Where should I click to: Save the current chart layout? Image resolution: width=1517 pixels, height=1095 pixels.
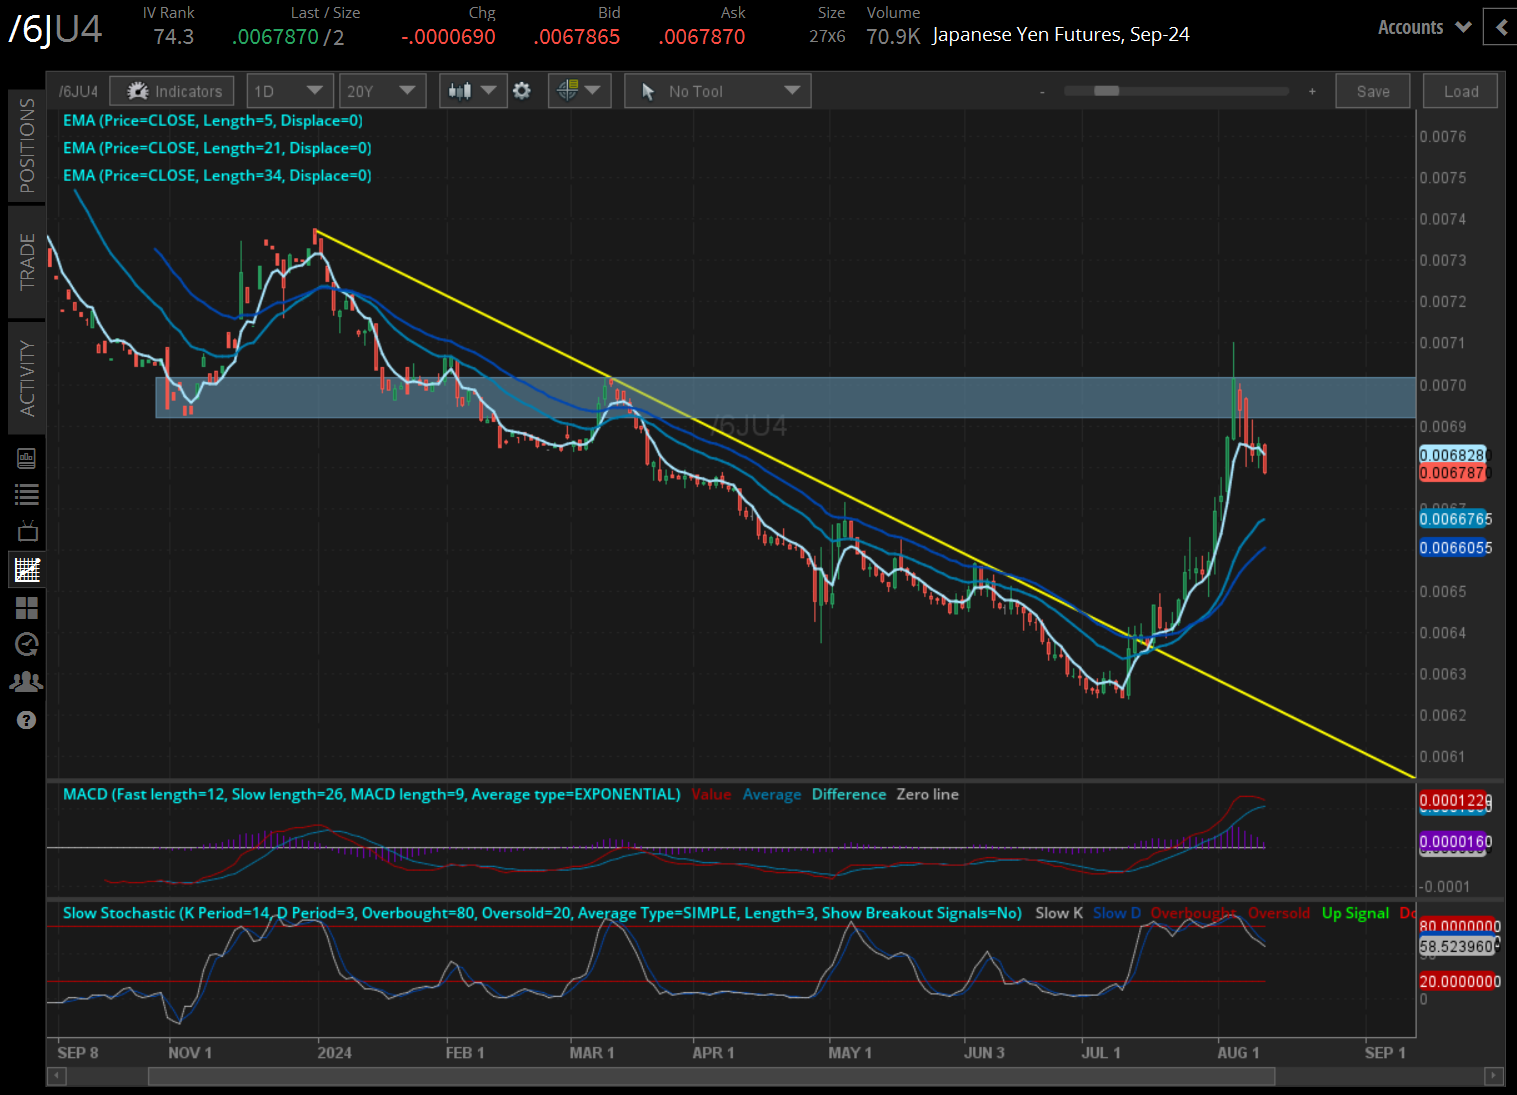tap(1372, 90)
